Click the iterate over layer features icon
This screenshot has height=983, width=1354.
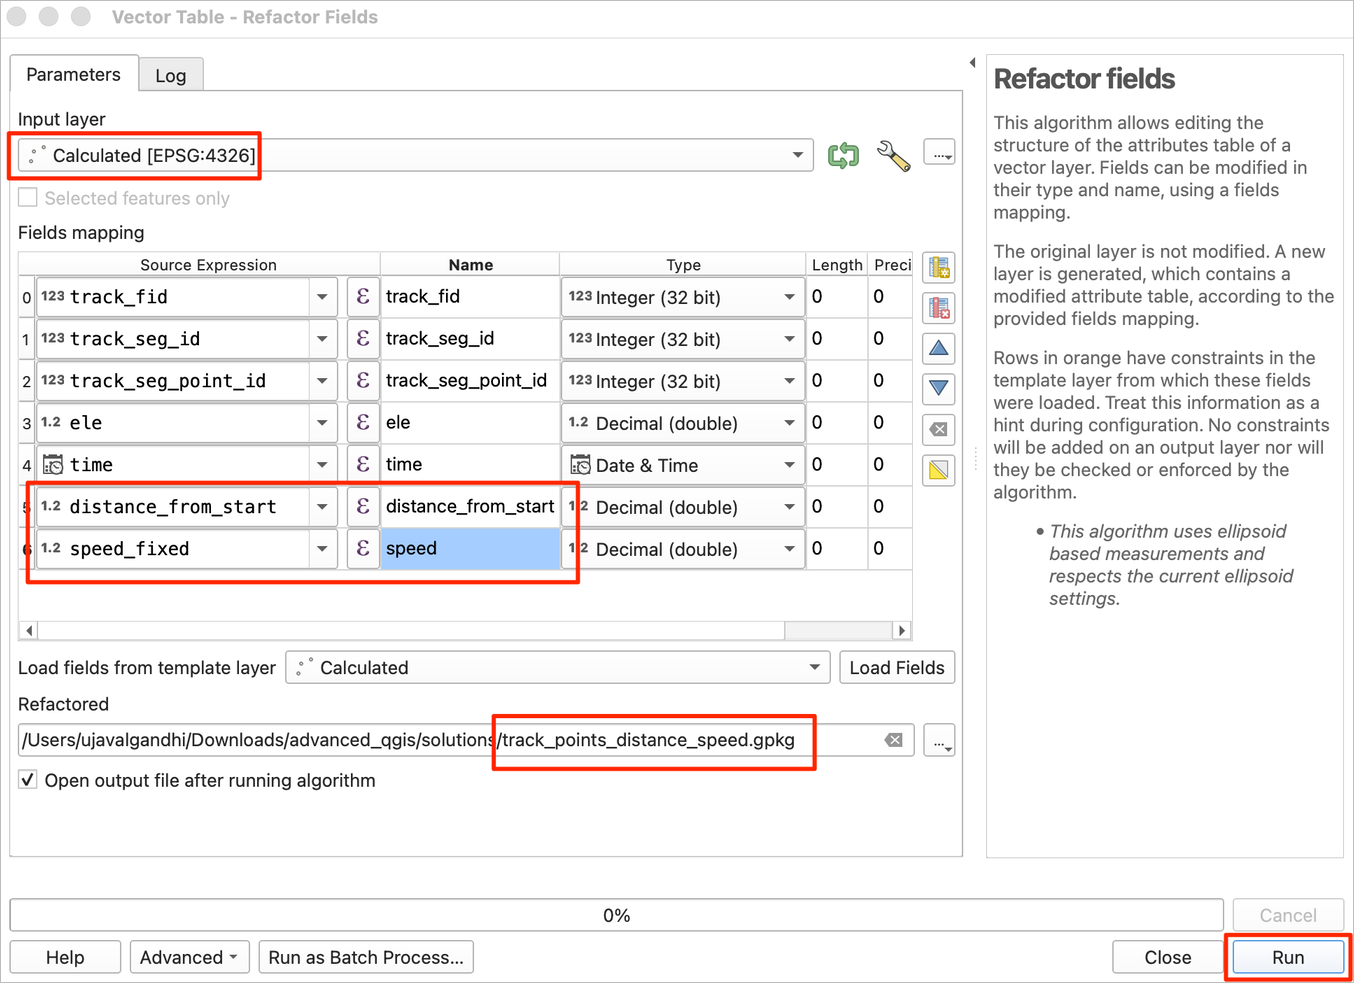(843, 155)
